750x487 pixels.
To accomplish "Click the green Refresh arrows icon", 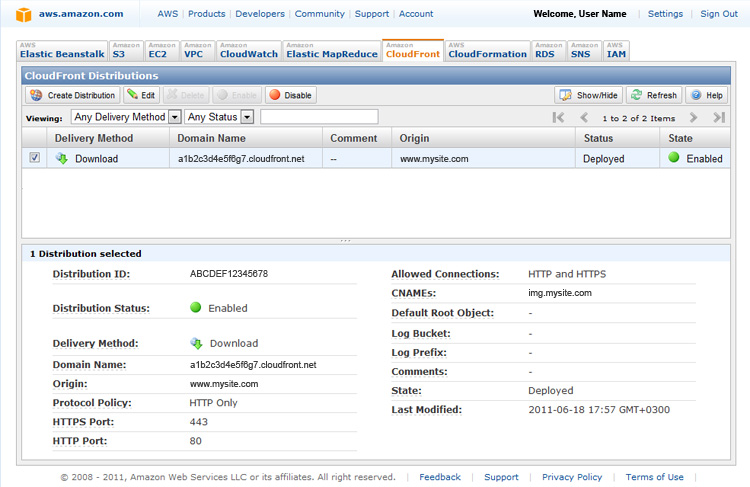I will coord(636,95).
